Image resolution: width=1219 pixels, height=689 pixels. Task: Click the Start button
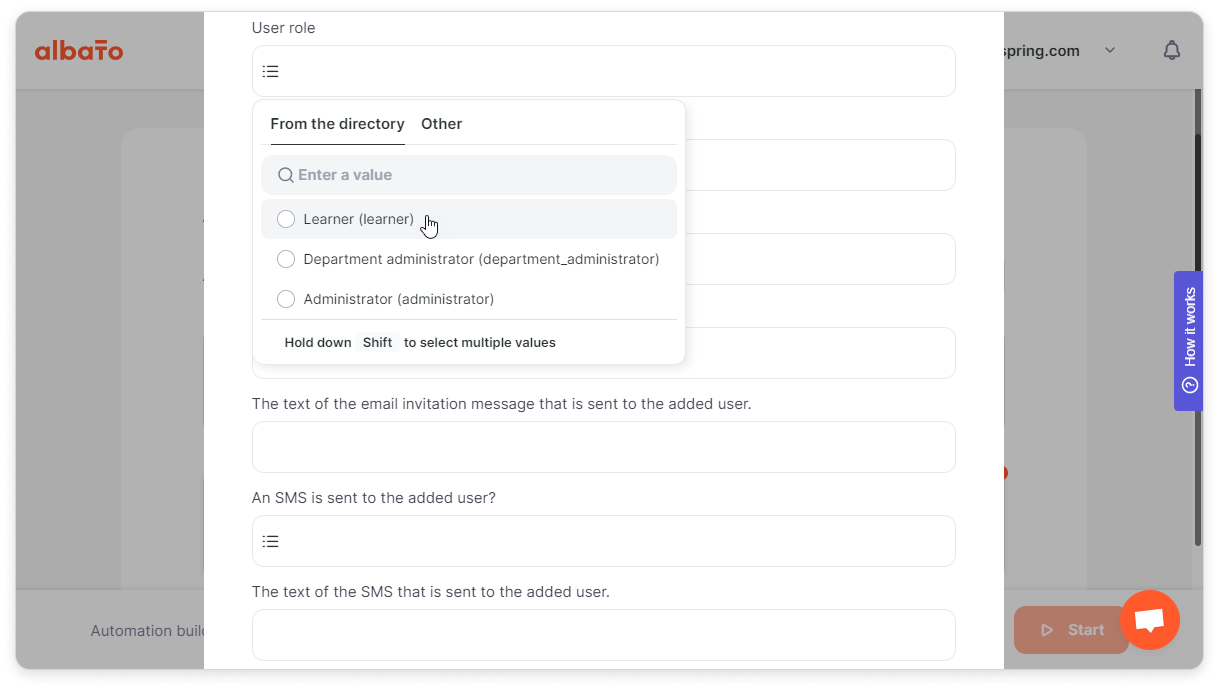1071,630
